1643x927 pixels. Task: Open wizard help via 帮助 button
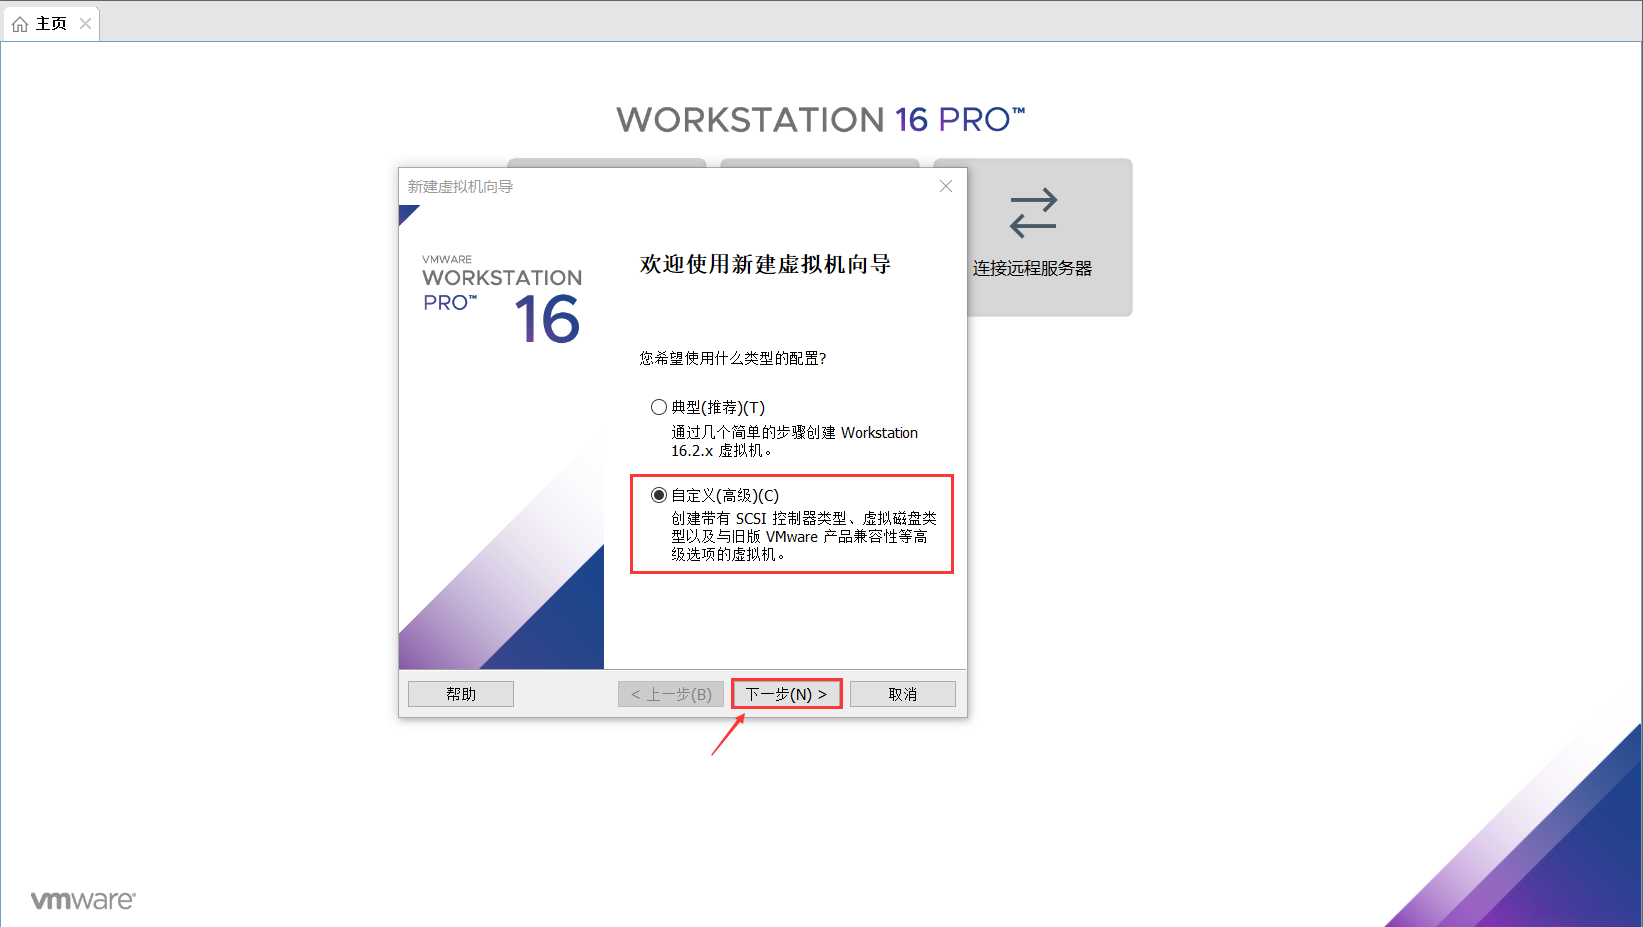(x=460, y=693)
